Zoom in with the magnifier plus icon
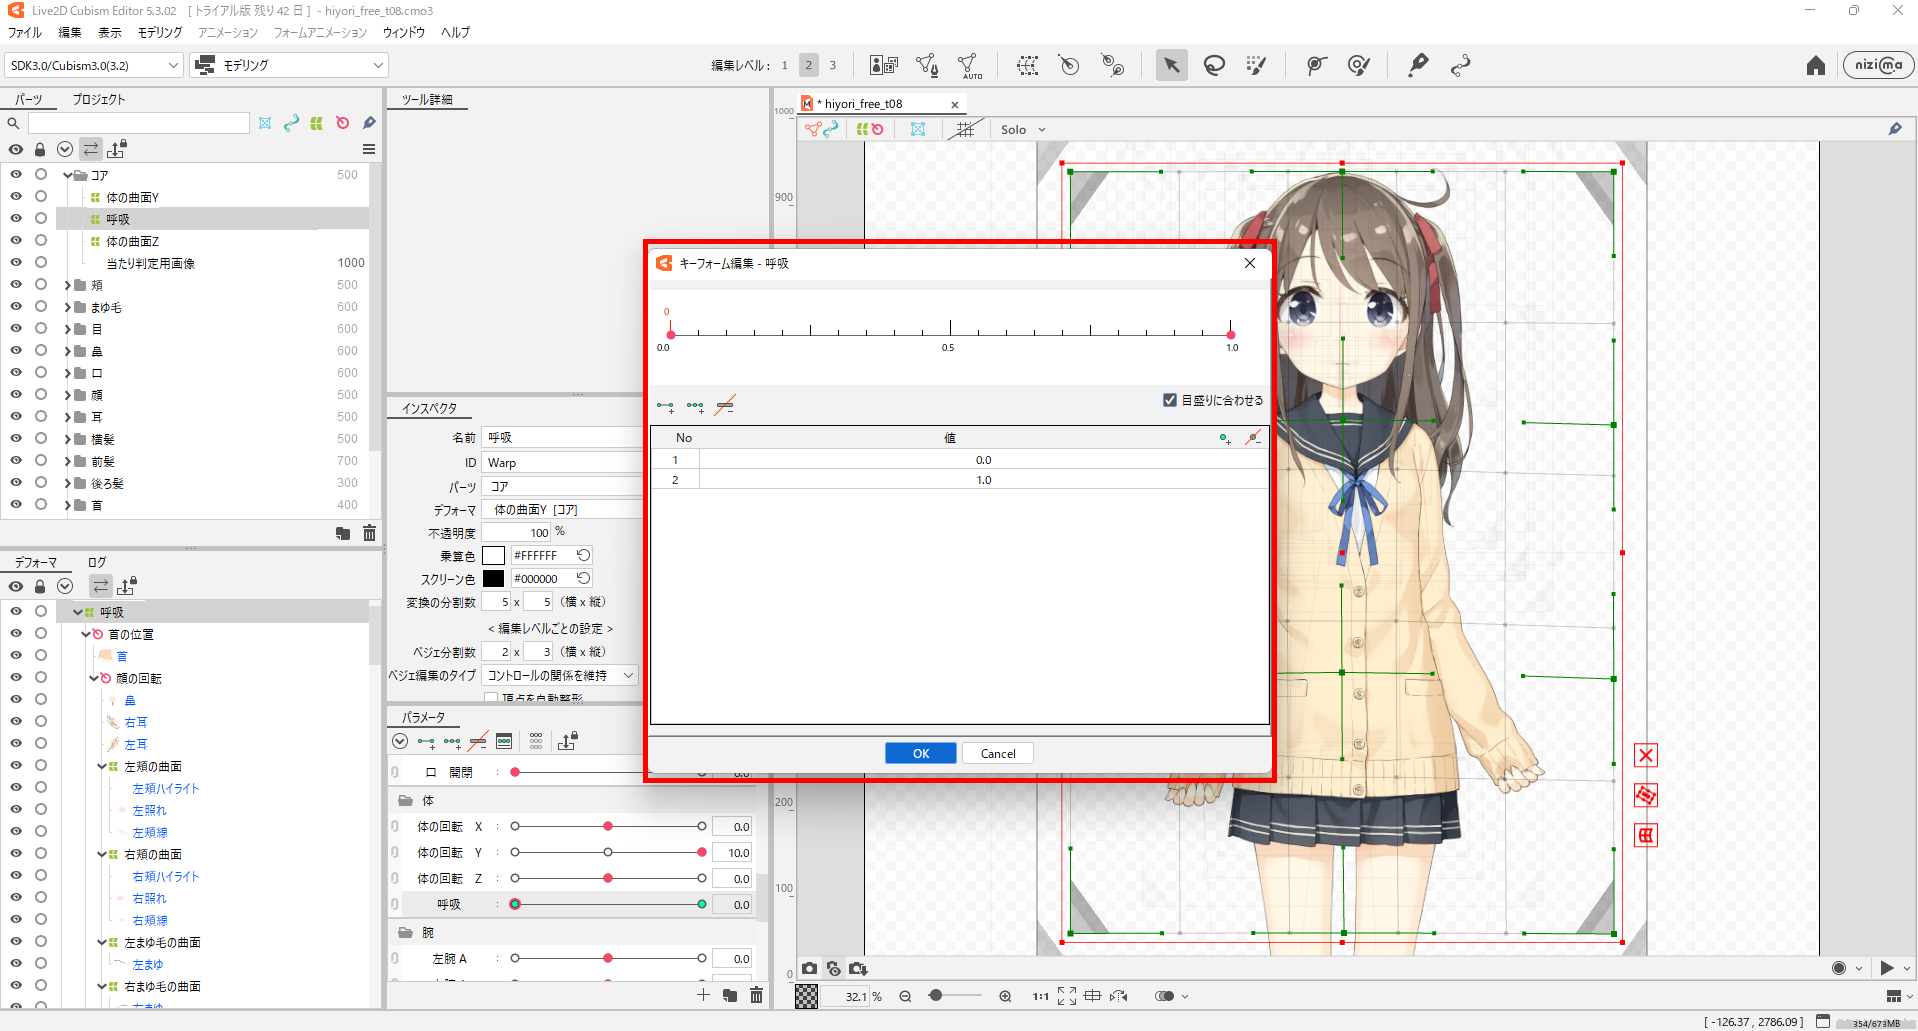Image resolution: width=1918 pixels, height=1031 pixels. click(1005, 996)
